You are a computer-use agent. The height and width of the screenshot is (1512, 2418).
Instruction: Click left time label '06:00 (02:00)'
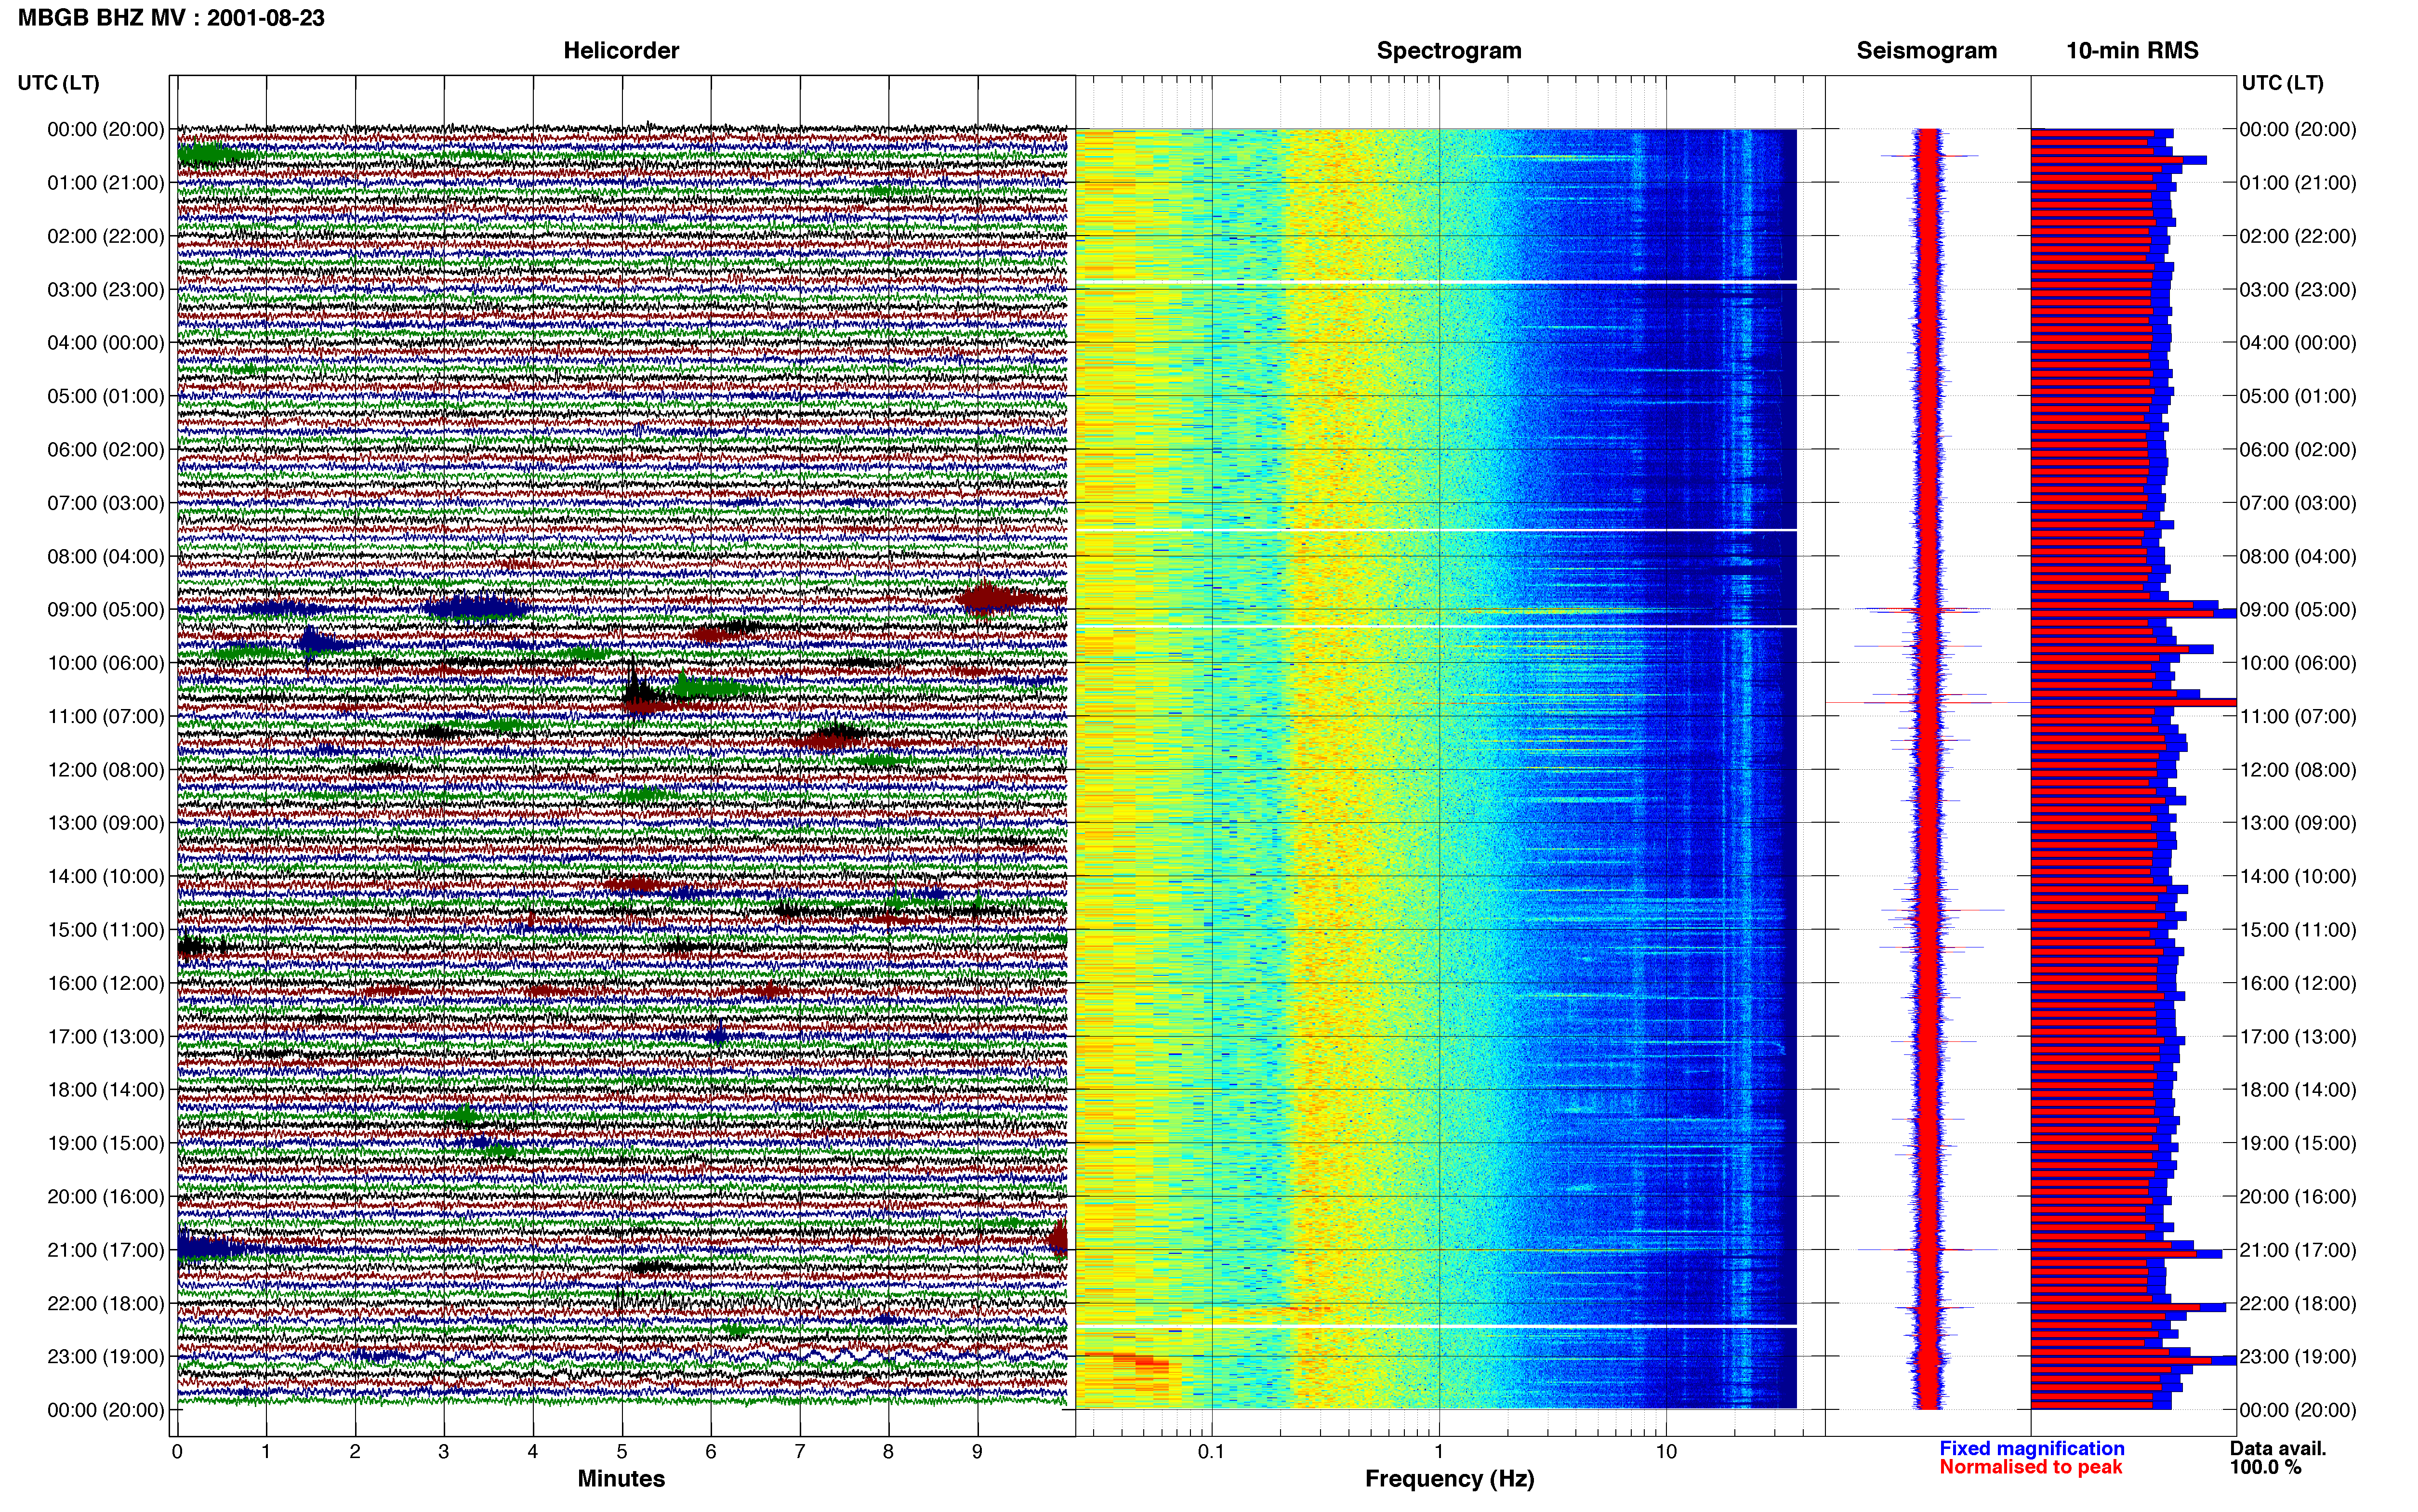[x=106, y=450]
